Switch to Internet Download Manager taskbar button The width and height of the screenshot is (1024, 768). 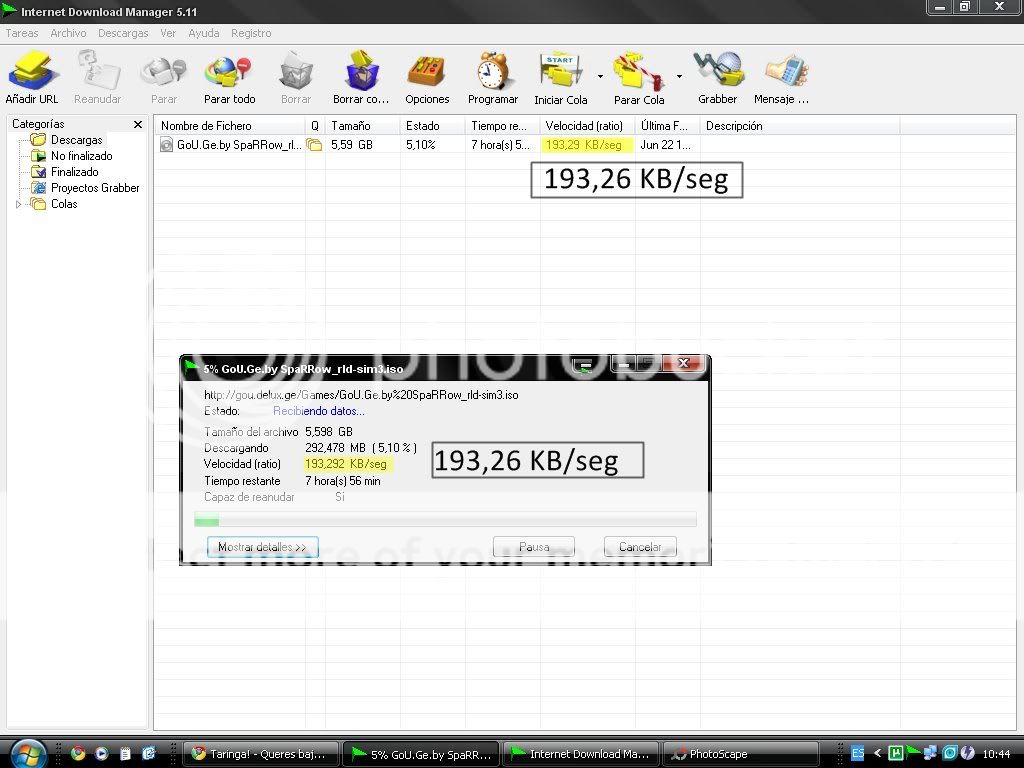tap(581, 754)
